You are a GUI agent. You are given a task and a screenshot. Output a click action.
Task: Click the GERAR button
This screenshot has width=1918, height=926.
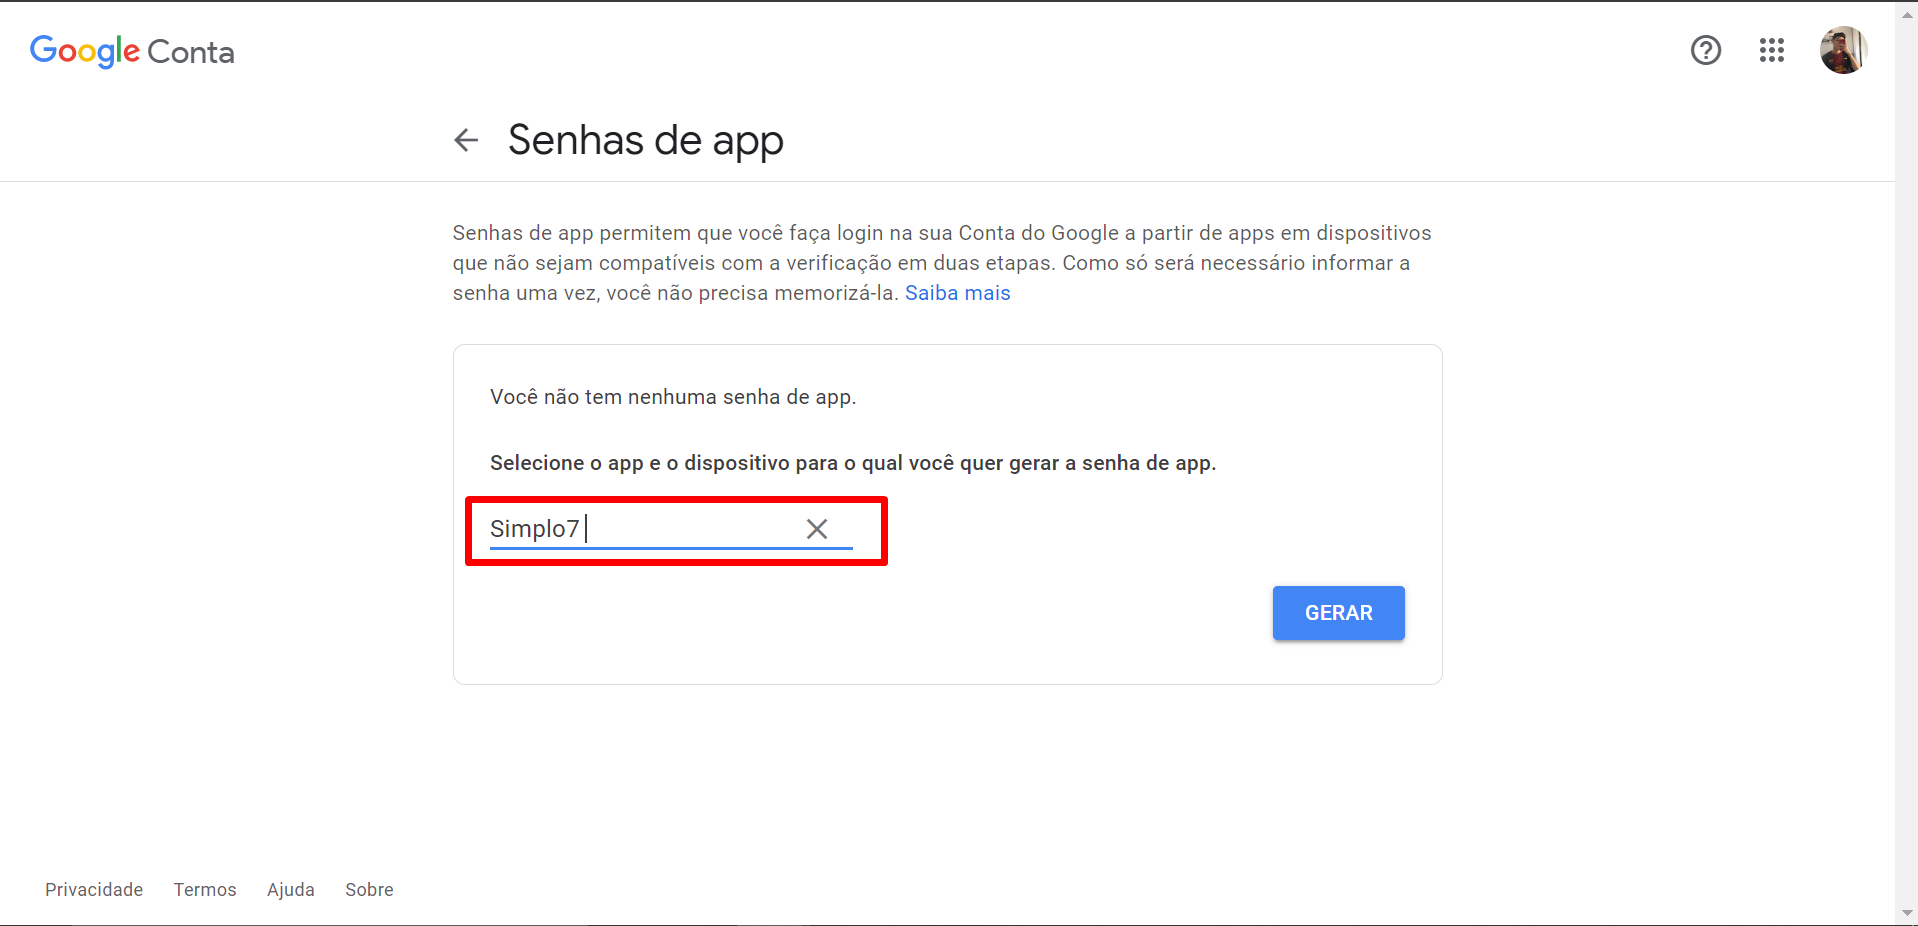(x=1338, y=613)
